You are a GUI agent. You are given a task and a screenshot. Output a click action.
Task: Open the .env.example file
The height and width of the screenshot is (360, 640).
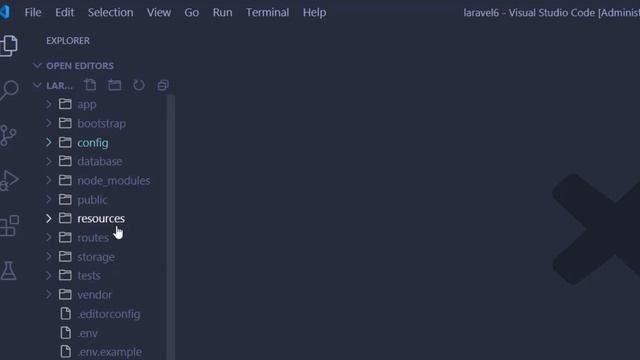coord(109,352)
